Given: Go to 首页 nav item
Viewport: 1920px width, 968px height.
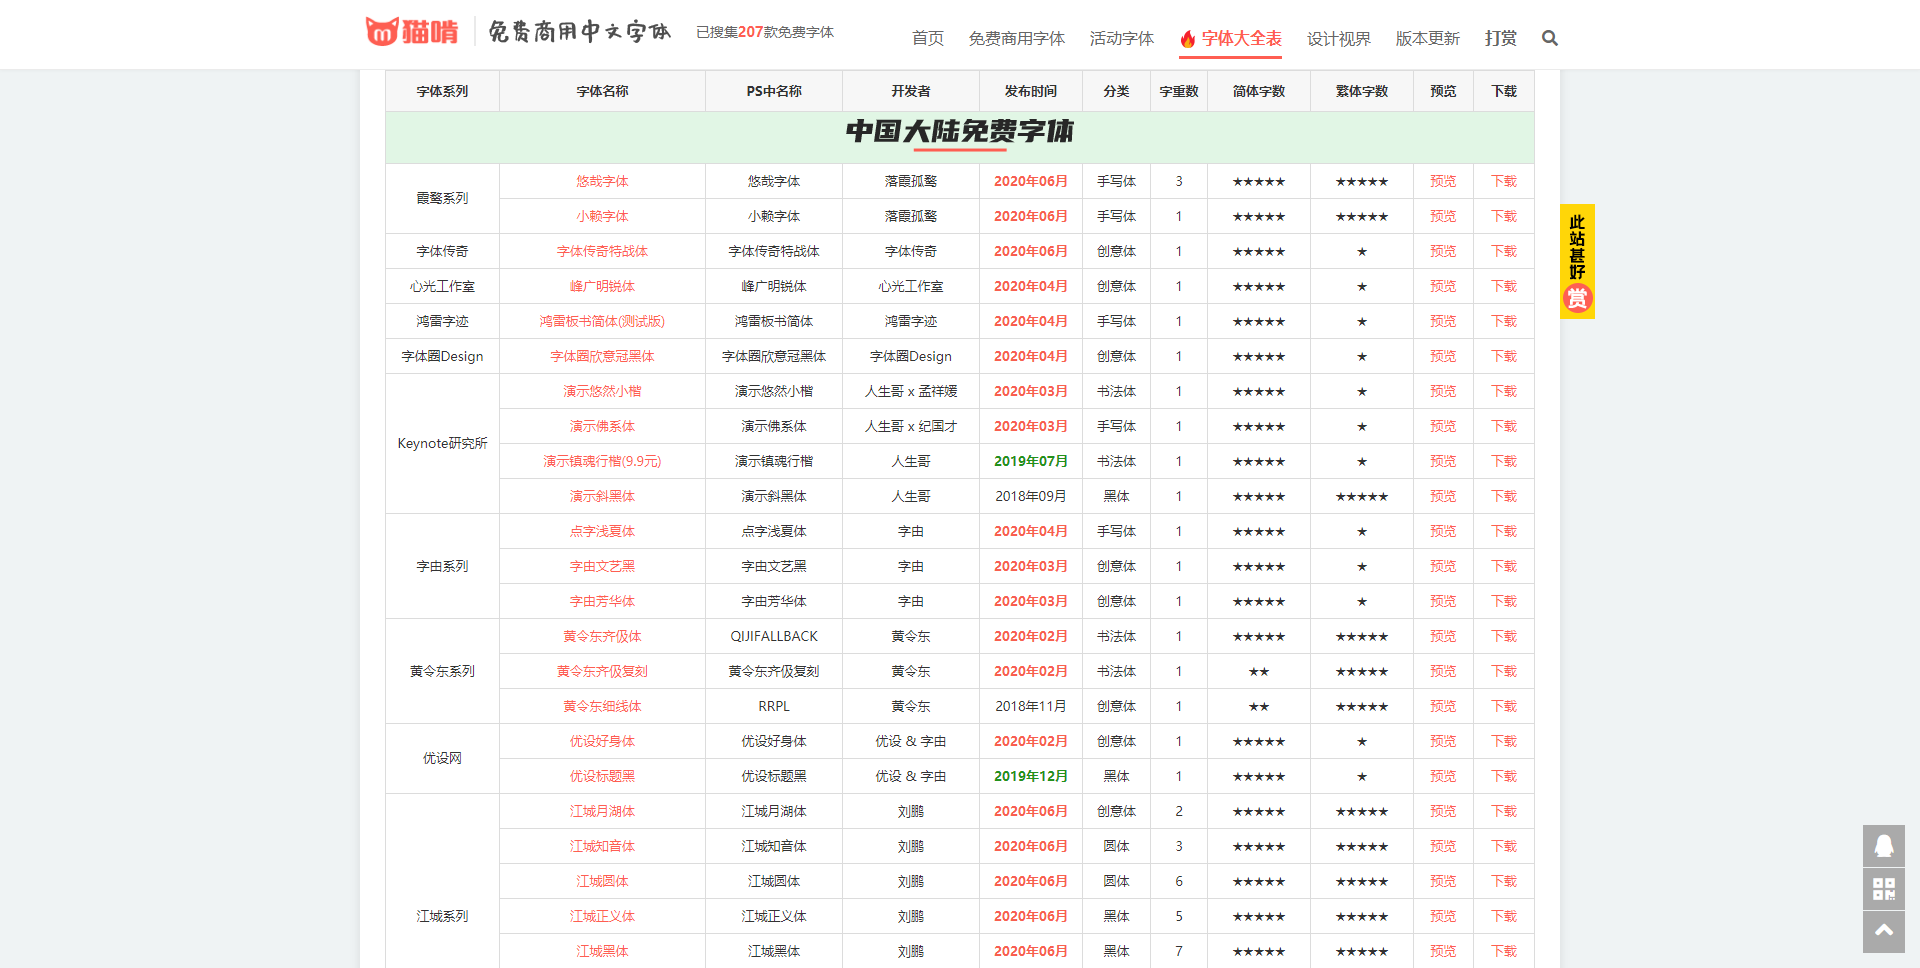Looking at the screenshot, I should click(928, 38).
